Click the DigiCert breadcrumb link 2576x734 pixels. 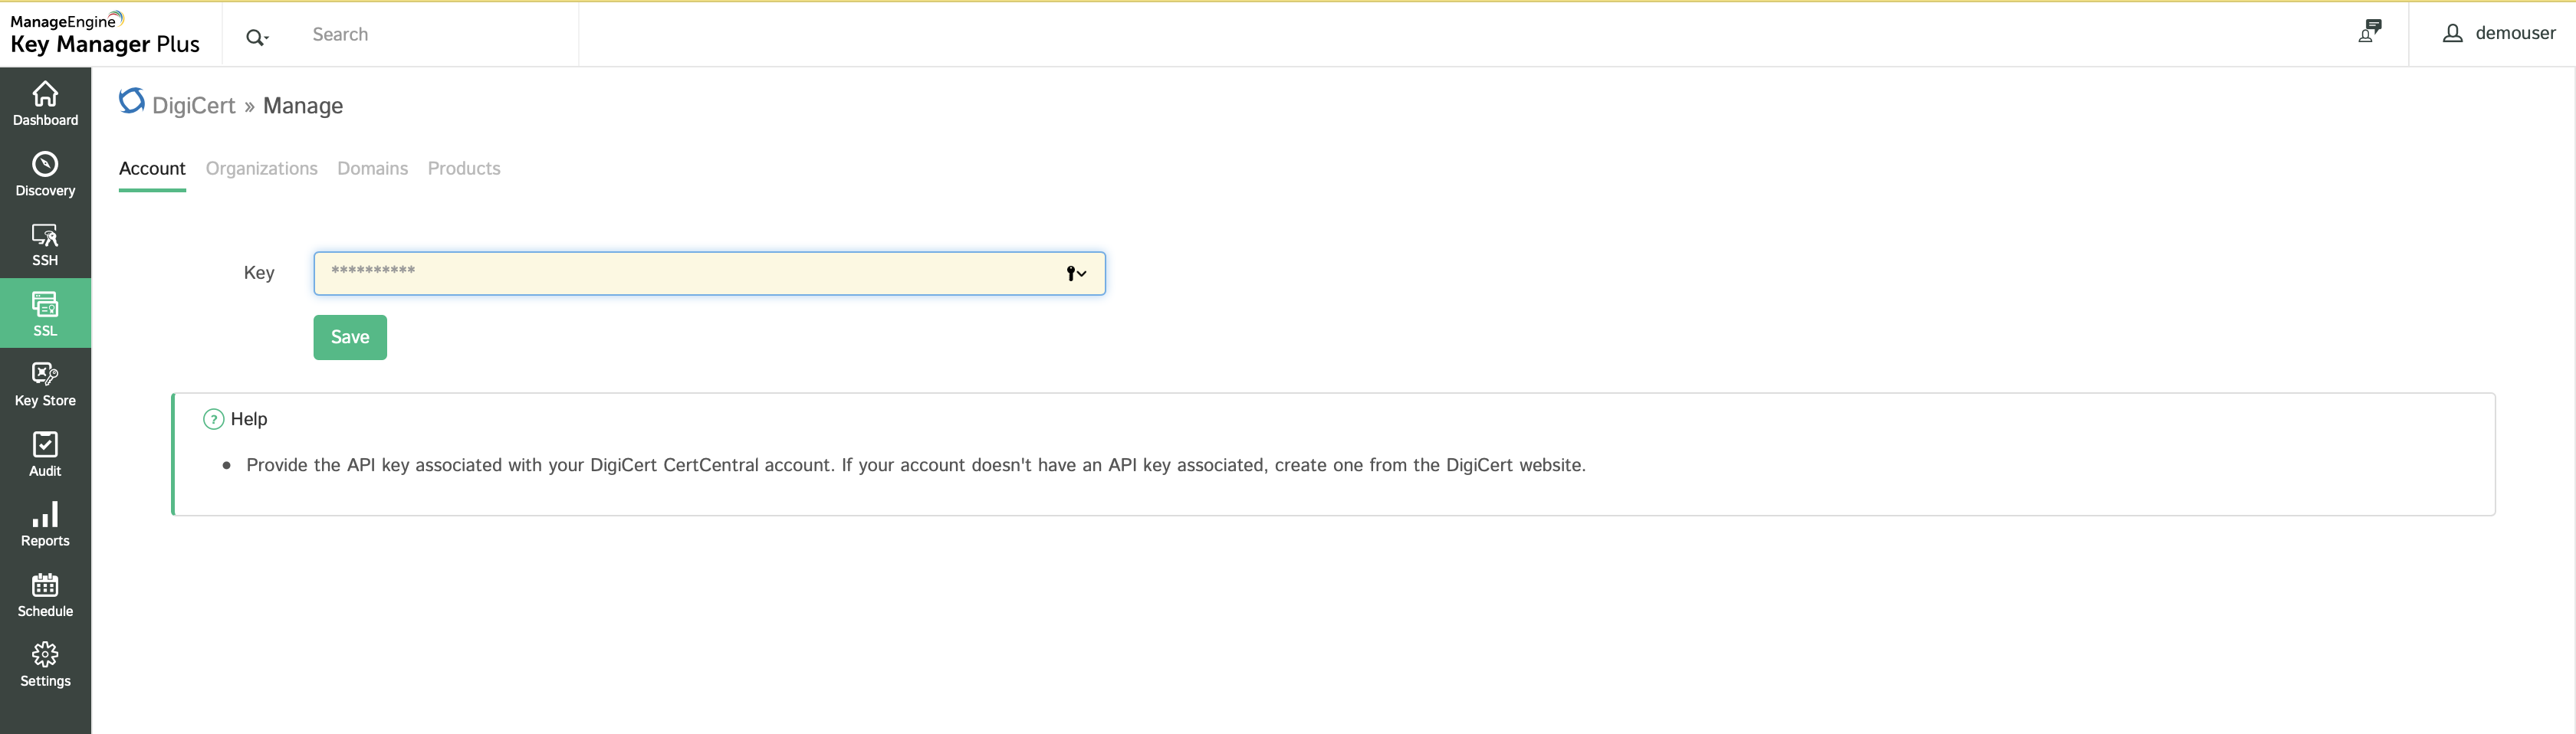194,106
